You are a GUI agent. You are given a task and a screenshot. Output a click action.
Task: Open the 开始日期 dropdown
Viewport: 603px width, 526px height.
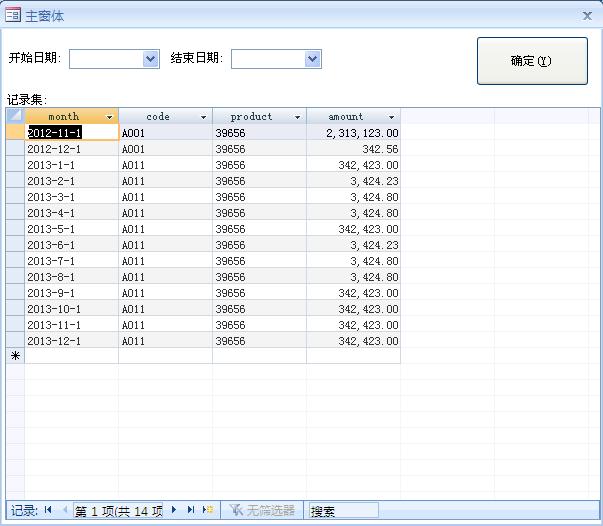(151, 59)
